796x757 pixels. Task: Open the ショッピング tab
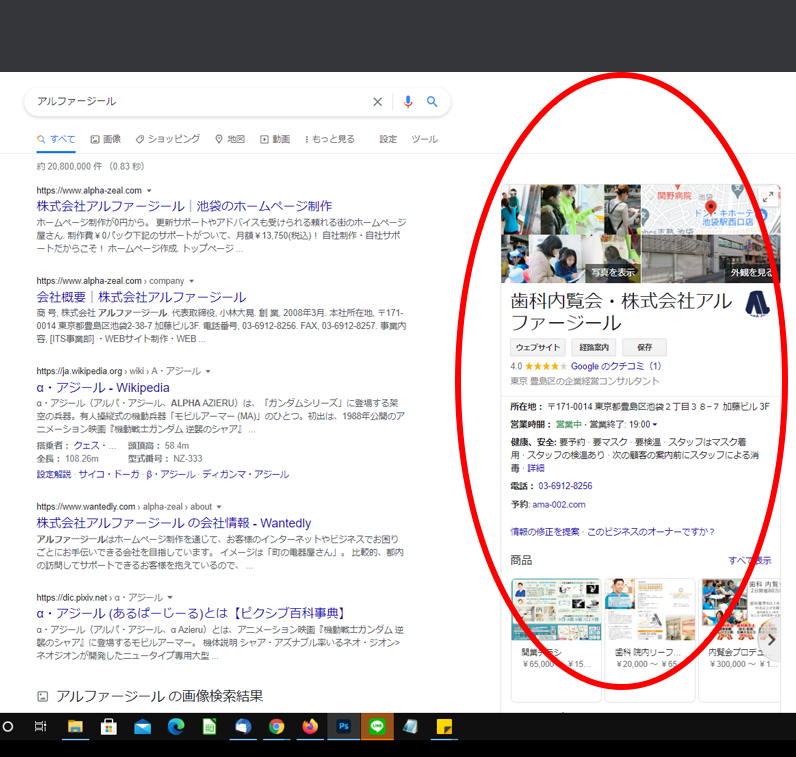point(168,139)
